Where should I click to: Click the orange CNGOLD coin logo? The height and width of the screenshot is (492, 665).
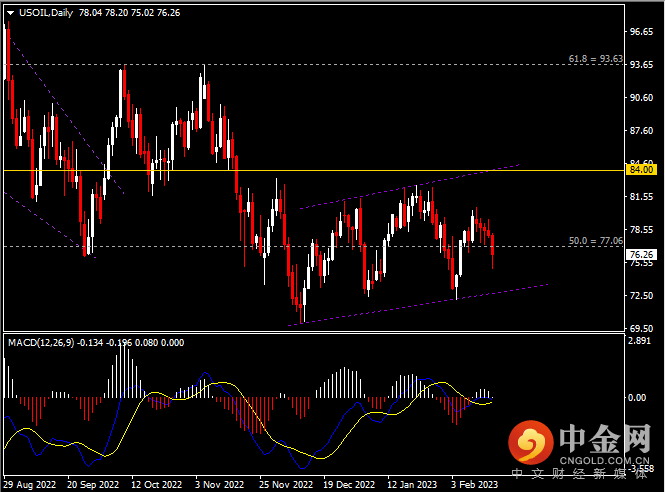[531, 440]
